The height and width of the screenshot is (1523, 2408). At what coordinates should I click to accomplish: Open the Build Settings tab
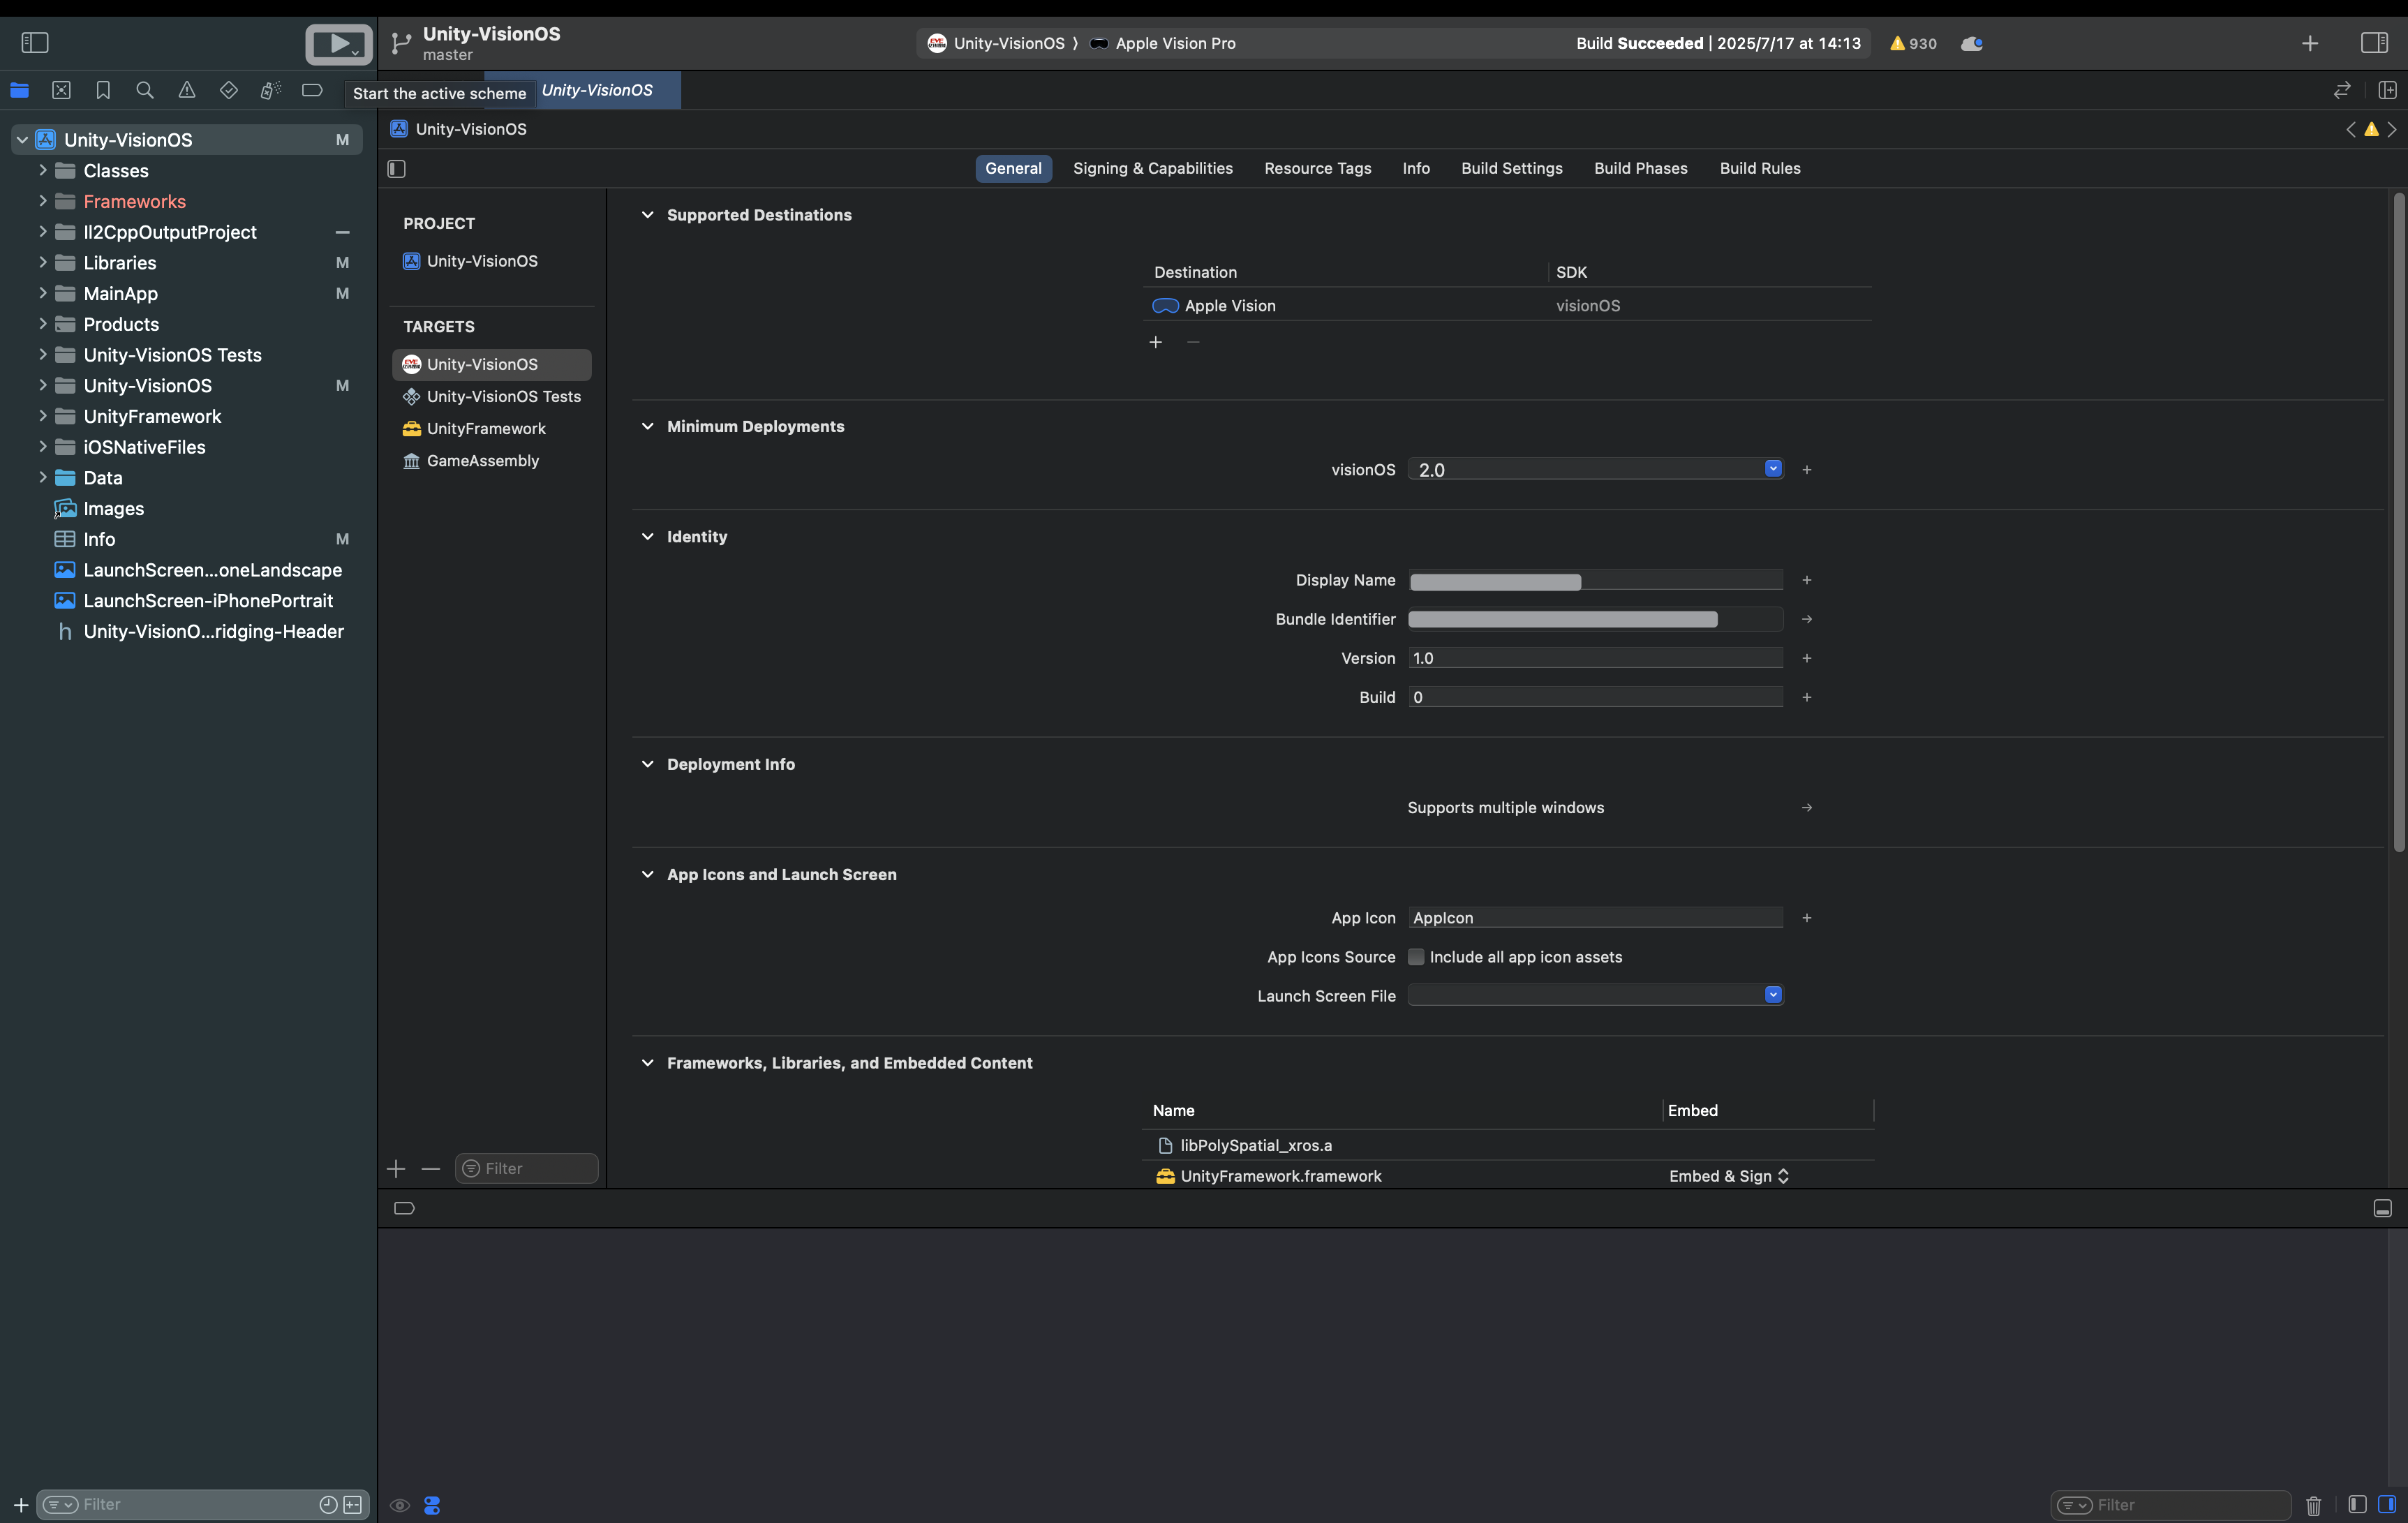[1511, 168]
